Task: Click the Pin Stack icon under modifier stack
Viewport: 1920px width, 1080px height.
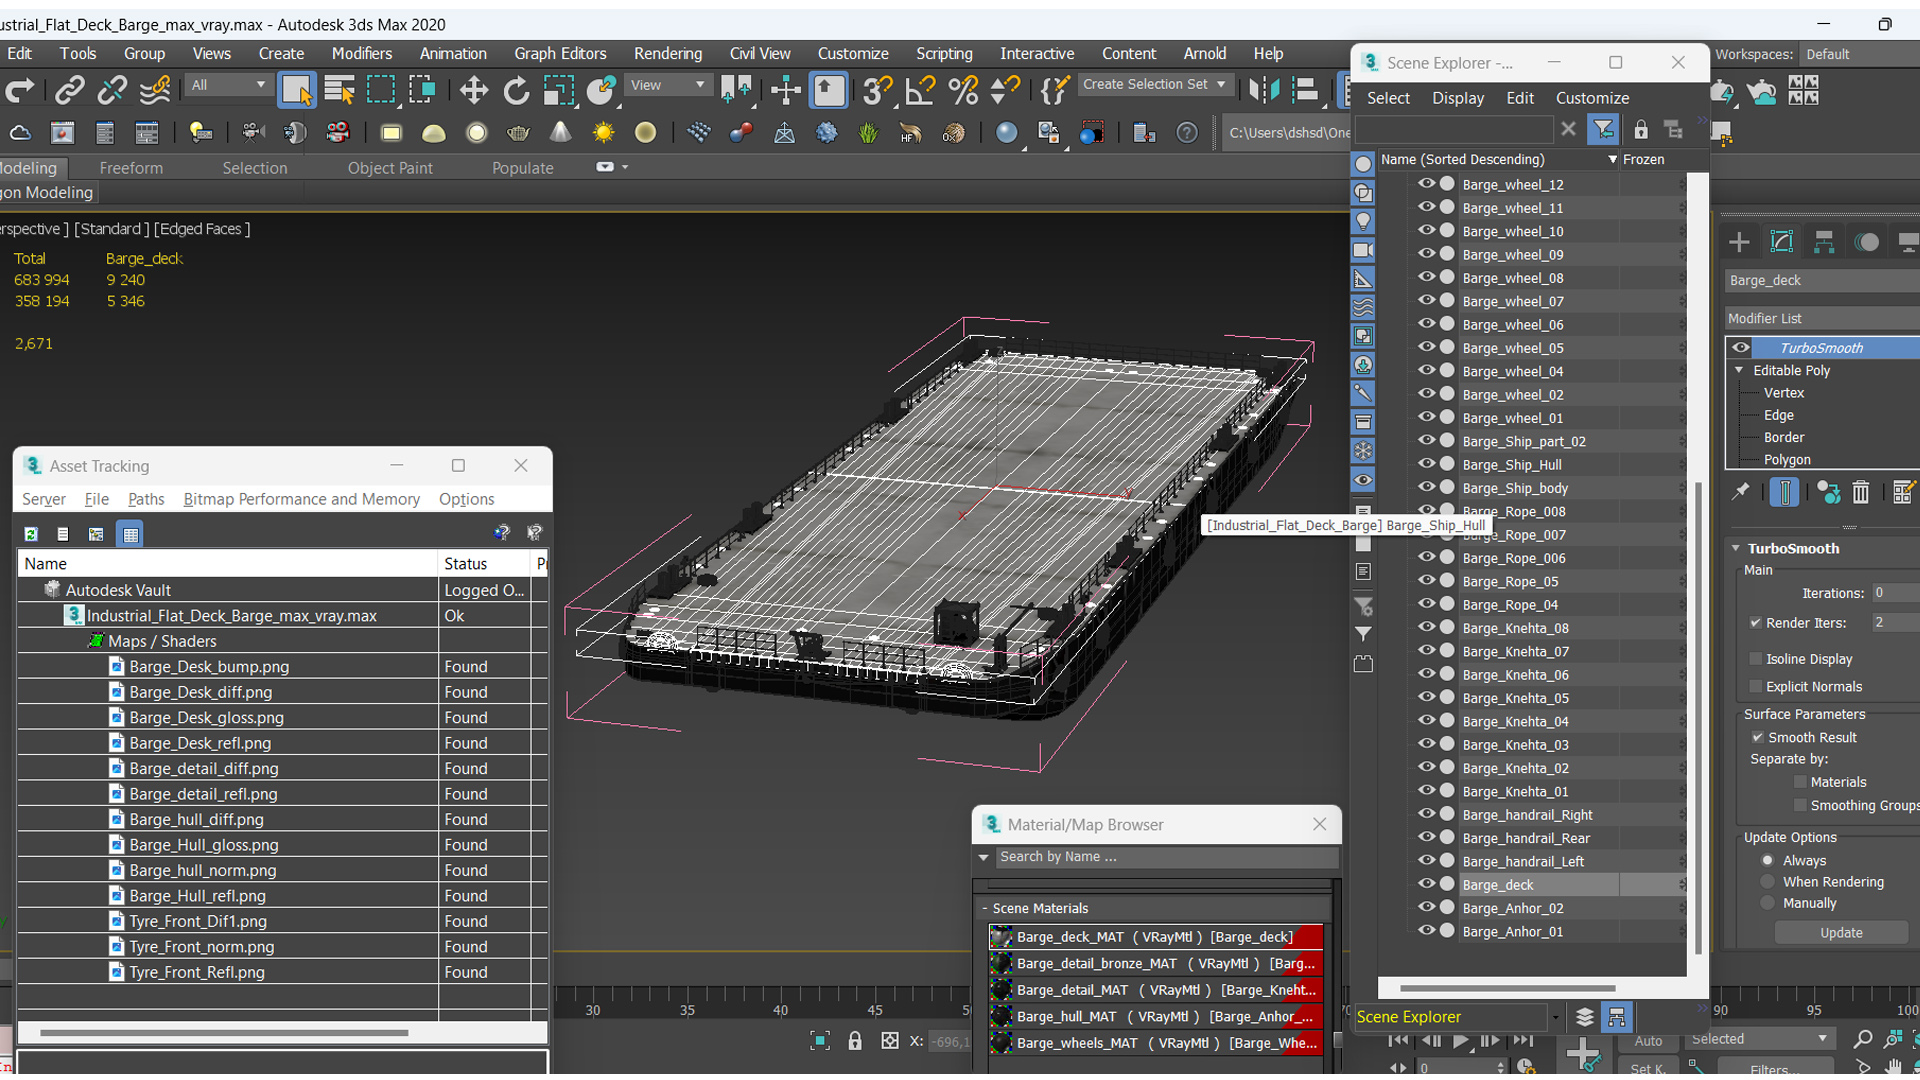Action: tap(1741, 492)
